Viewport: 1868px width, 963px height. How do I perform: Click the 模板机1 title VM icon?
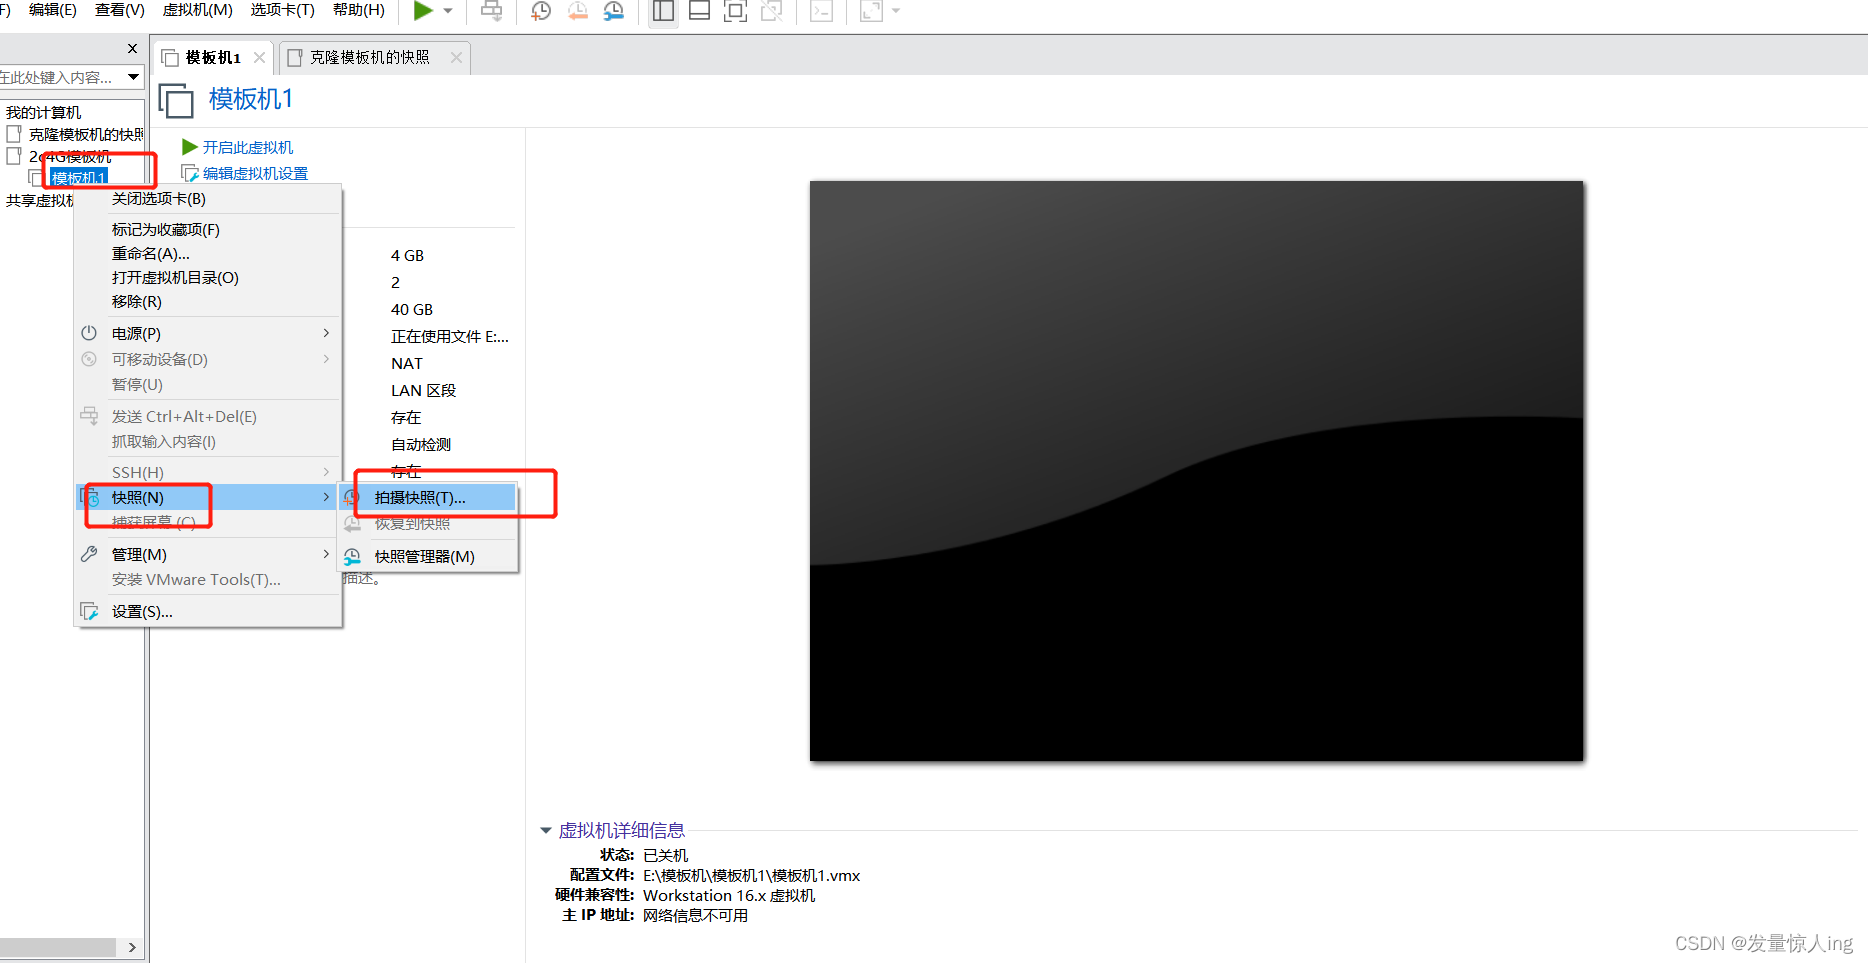point(176,101)
